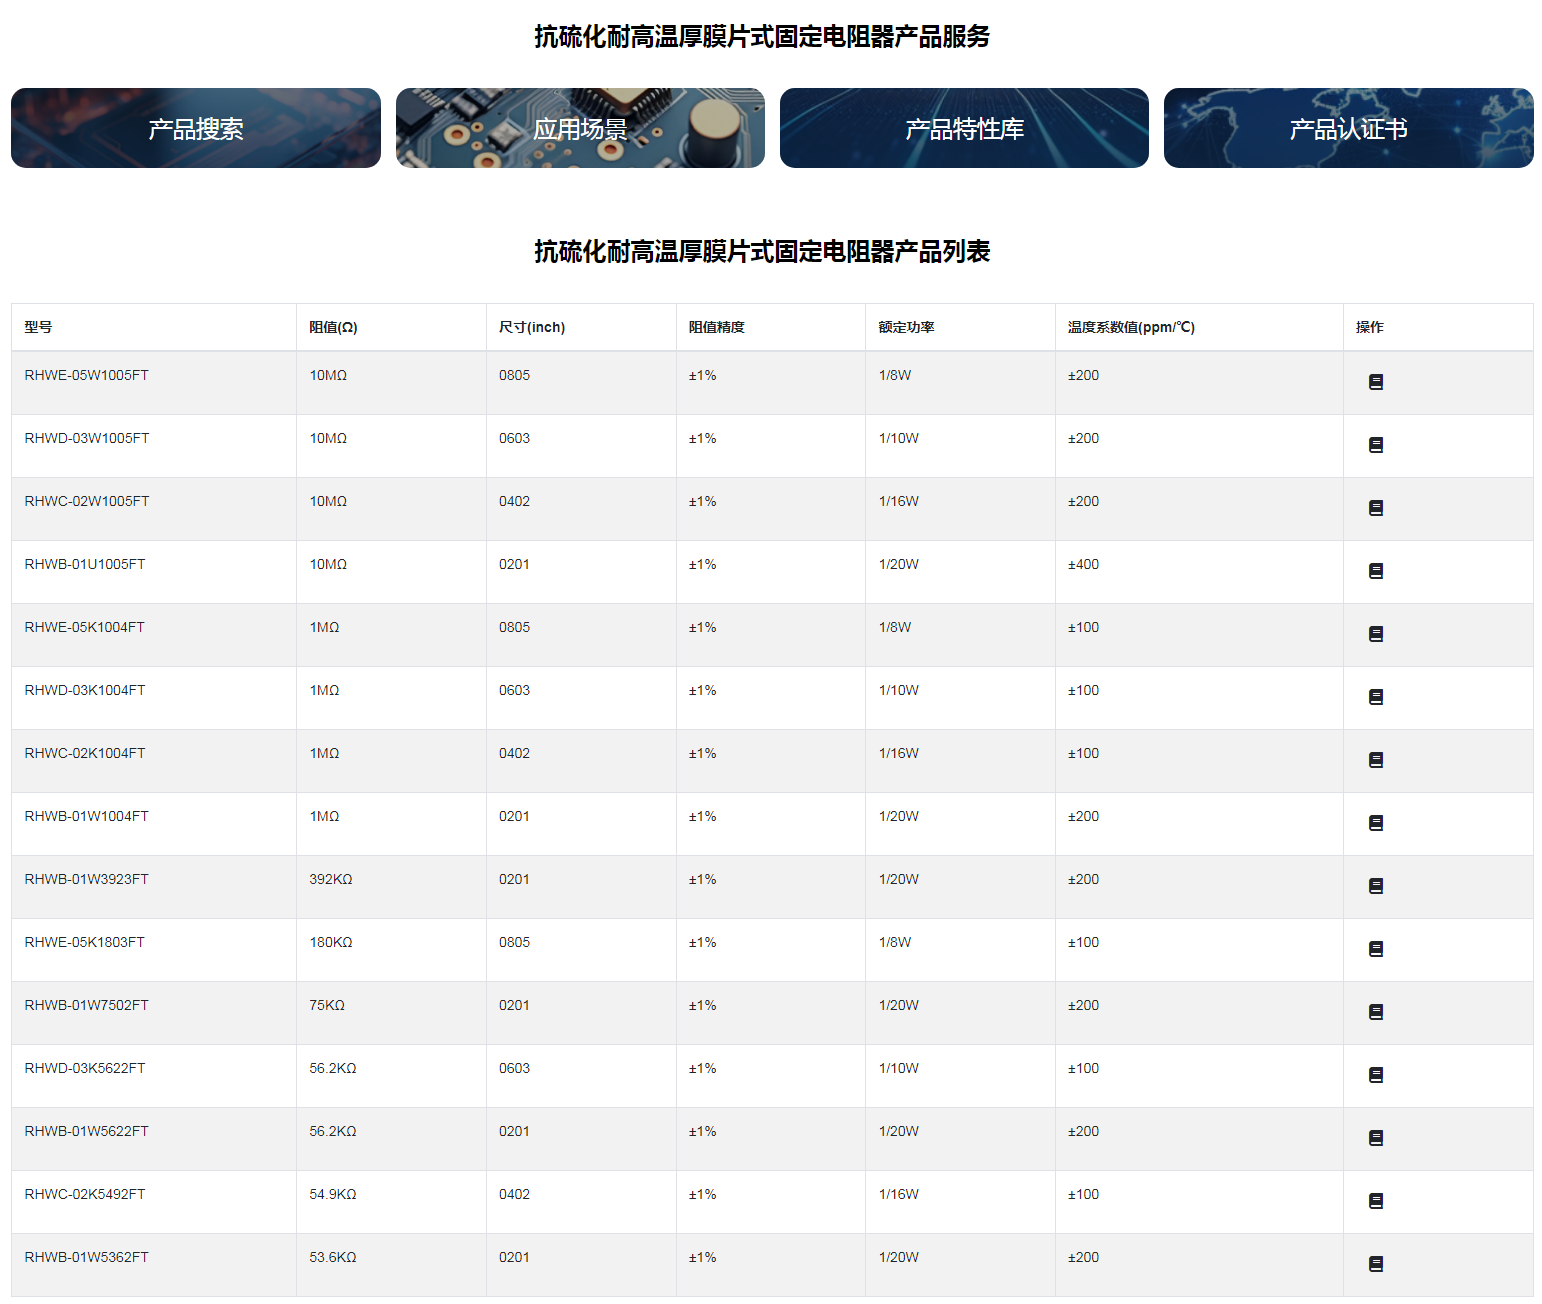Image resolution: width=1542 pixels, height=1304 pixels.
Task: Click the action icon for RHWE-05K1803FT
Action: 1375,949
